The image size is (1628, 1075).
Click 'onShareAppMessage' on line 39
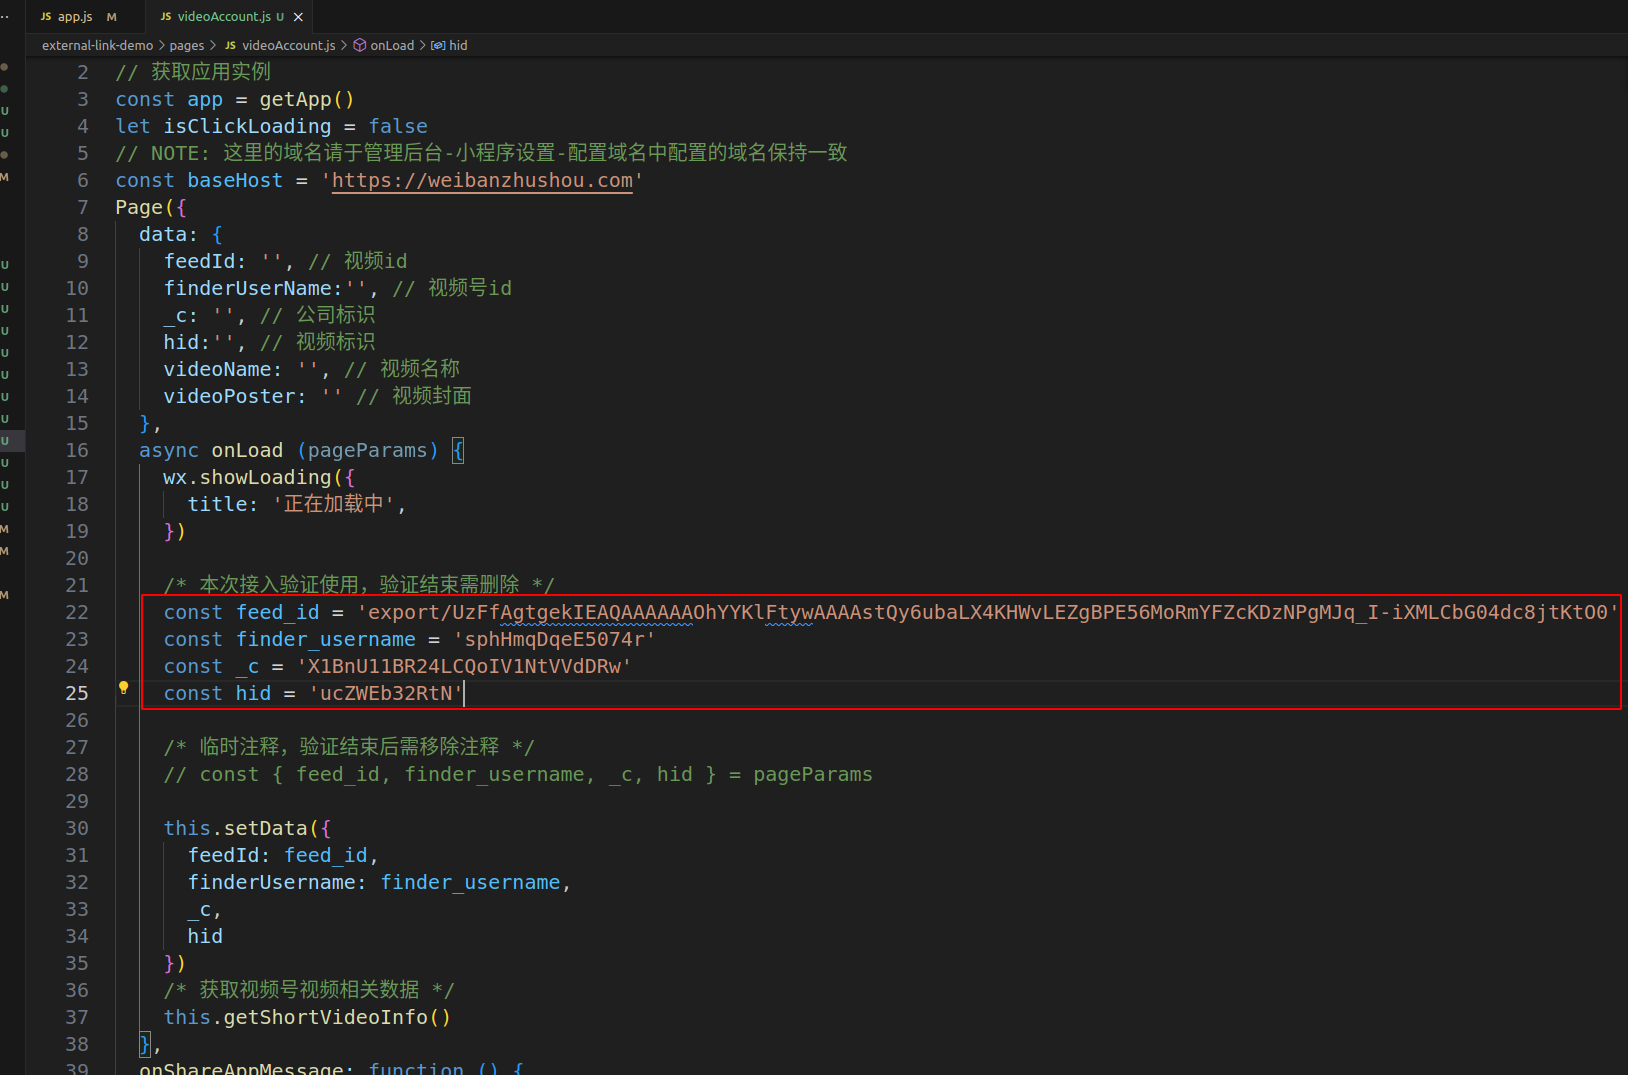pyautogui.click(x=241, y=1069)
